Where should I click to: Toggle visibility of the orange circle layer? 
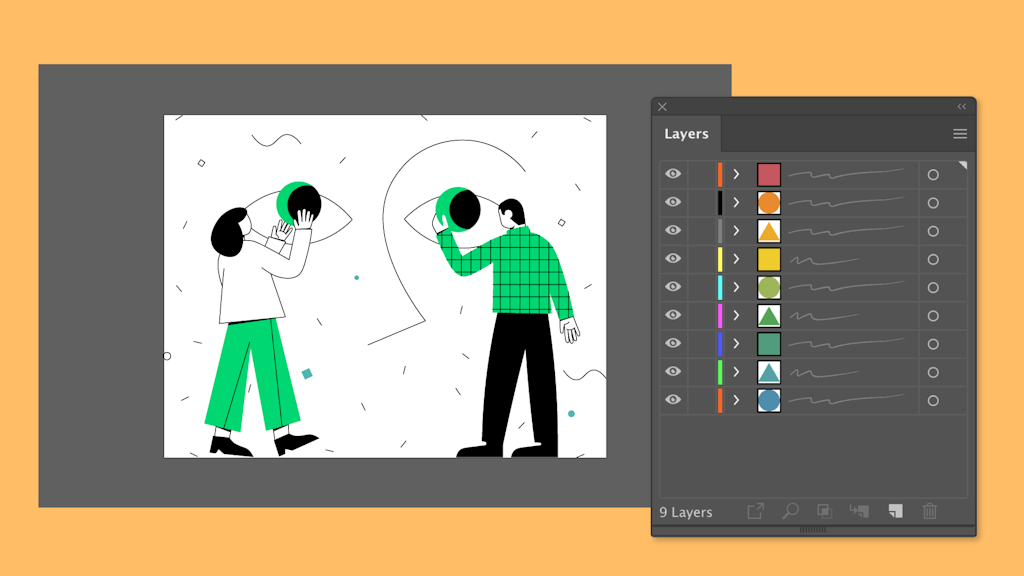673,202
